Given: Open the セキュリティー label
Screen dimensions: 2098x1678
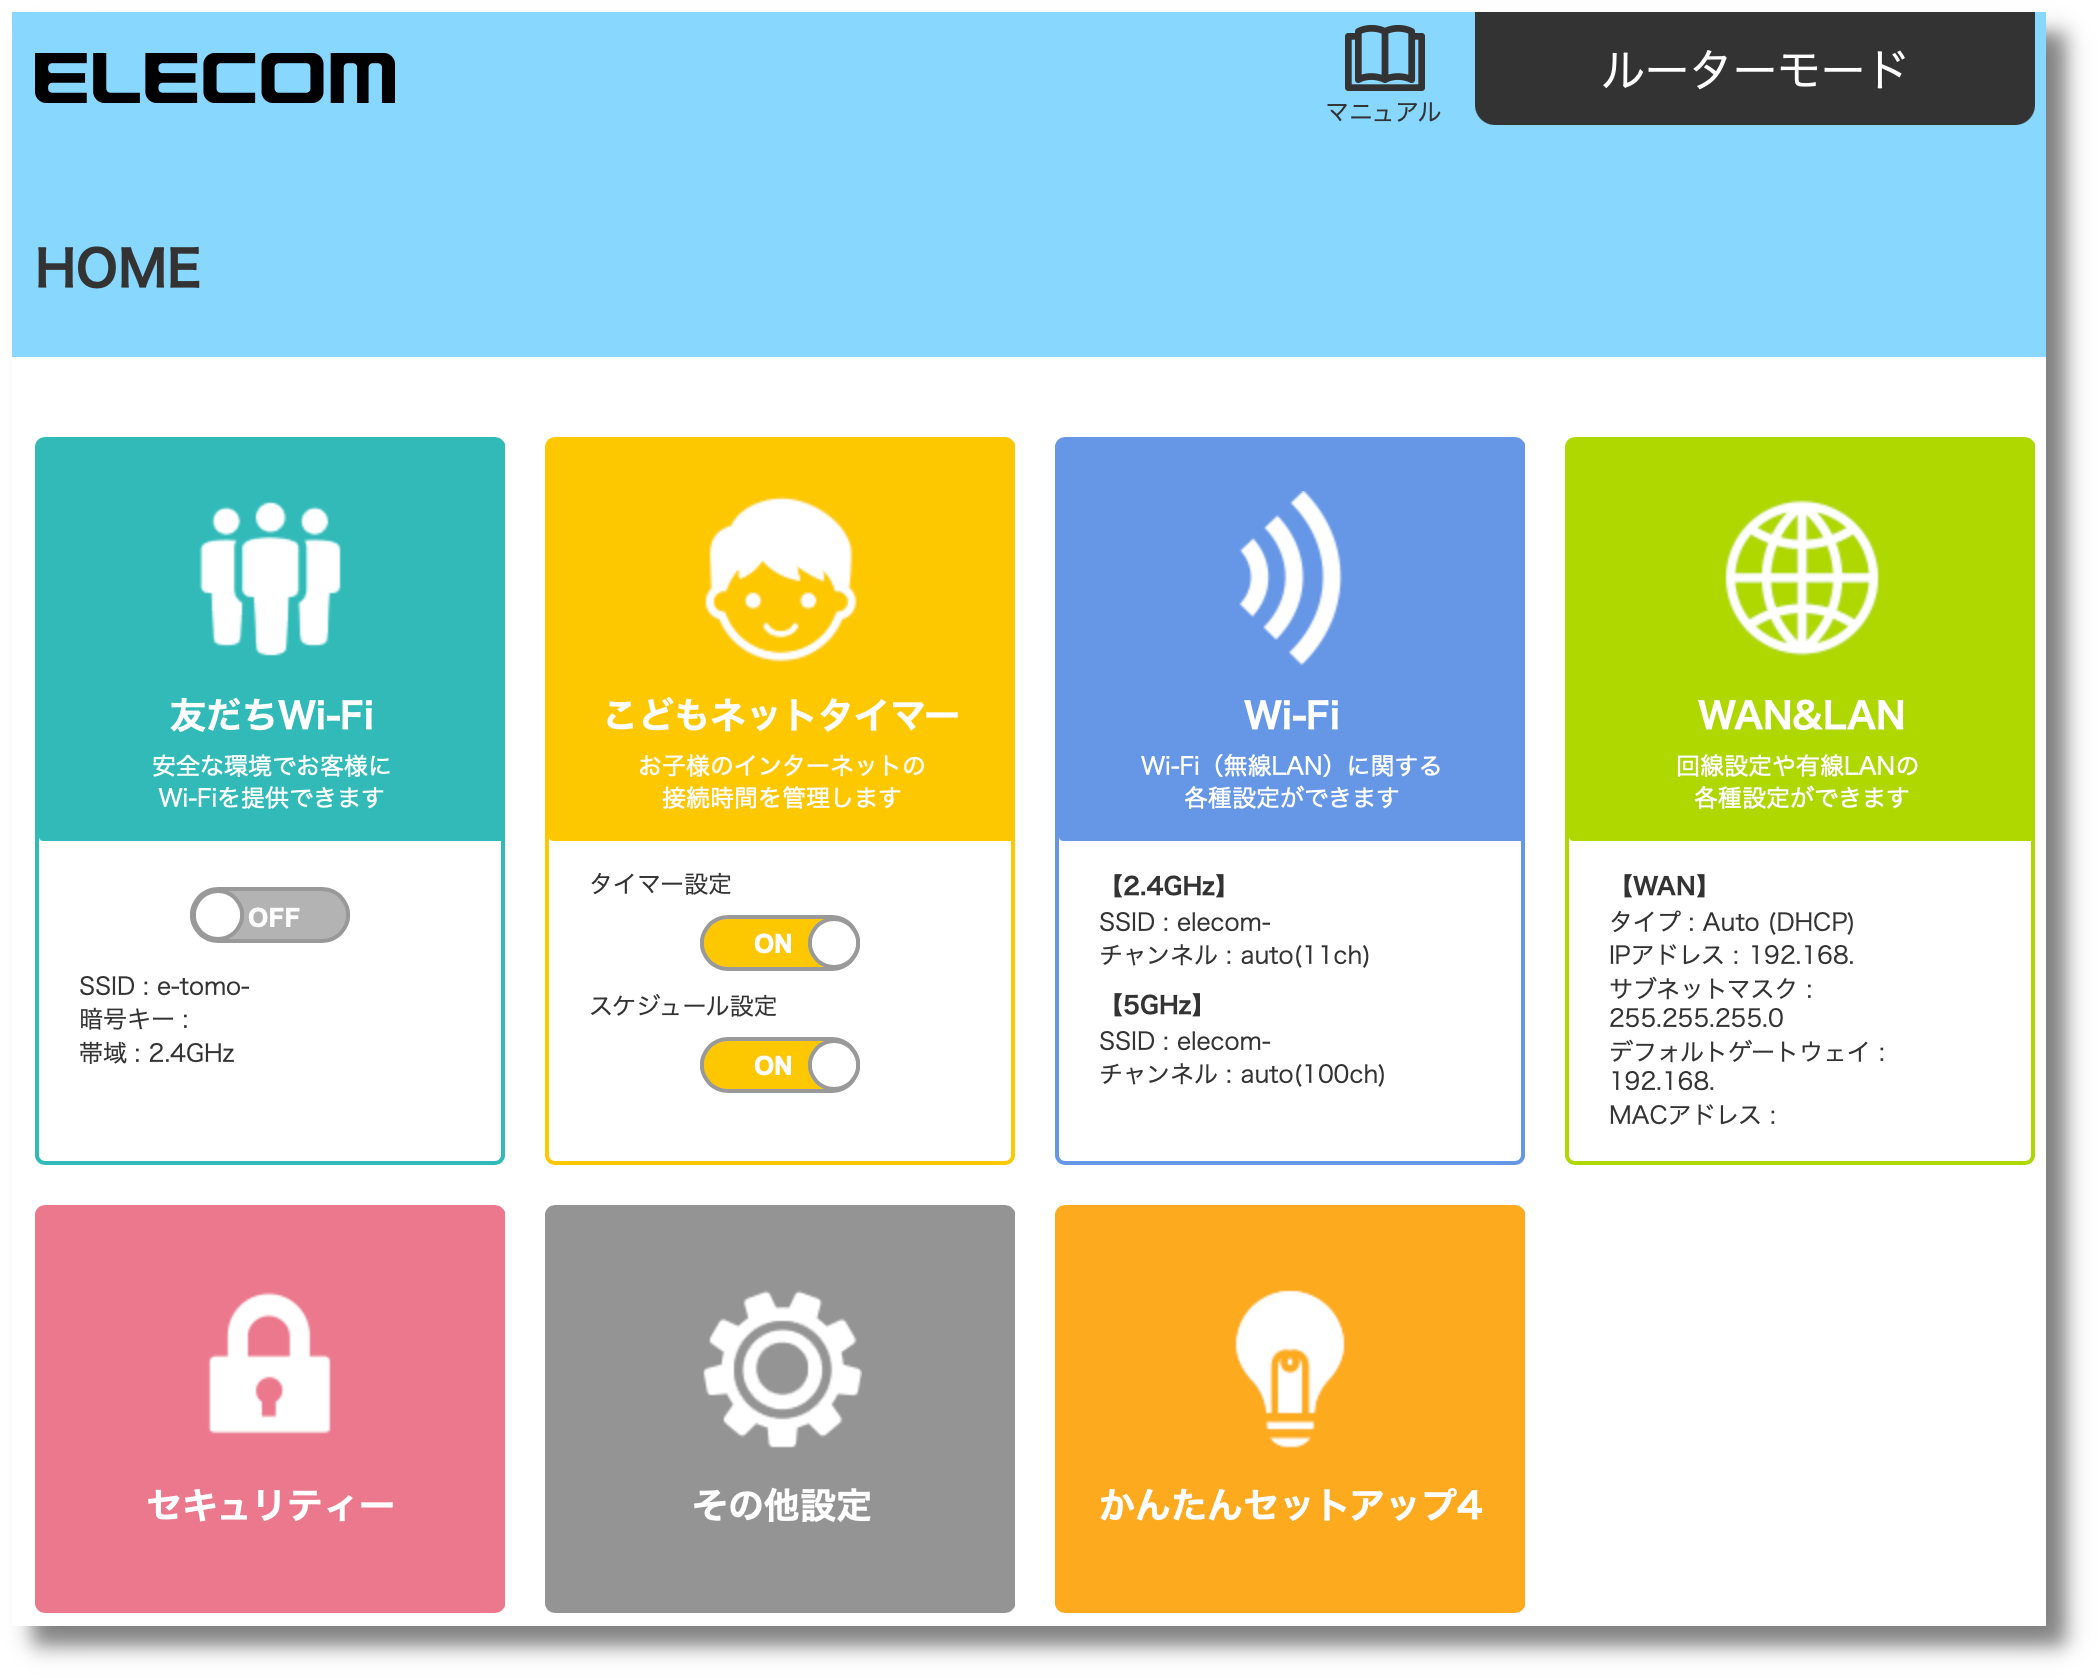Looking at the screenshot, I should click(x=270, y=1505).
